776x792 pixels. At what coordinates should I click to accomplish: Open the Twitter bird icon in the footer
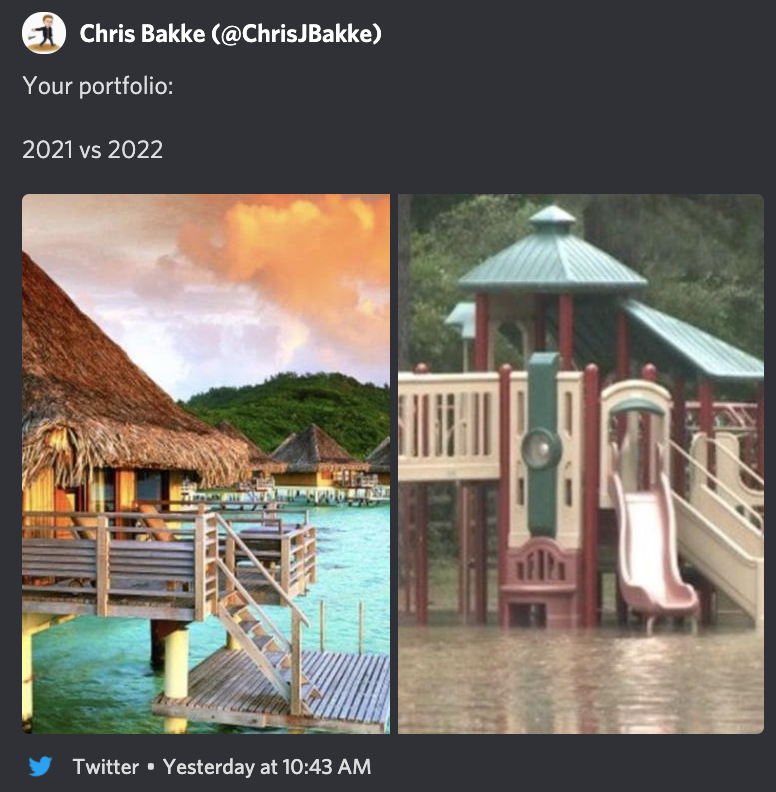(x=40, y=766)
